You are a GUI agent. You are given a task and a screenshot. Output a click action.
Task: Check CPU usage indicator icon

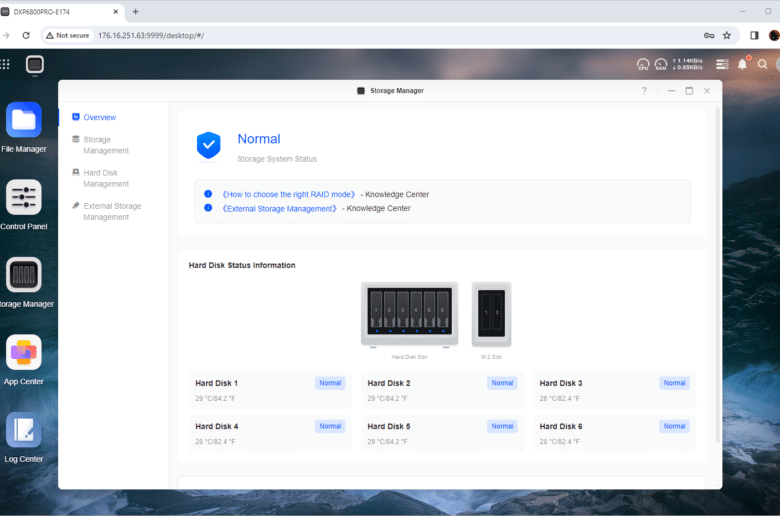(x=643, y=64)
